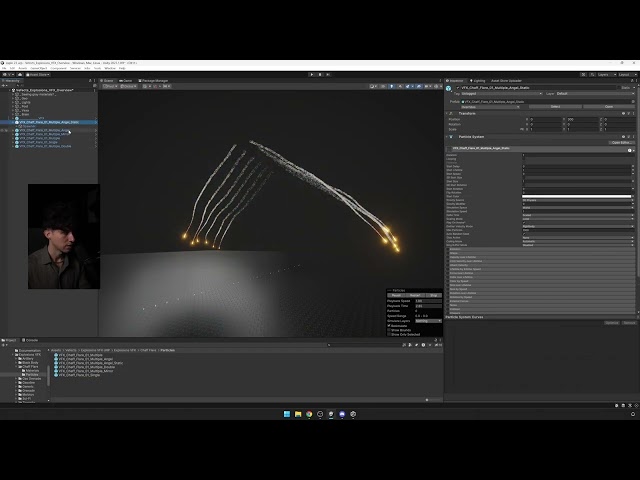
Task: Select the Materials folder in Project tree
Action: [30, 371]
